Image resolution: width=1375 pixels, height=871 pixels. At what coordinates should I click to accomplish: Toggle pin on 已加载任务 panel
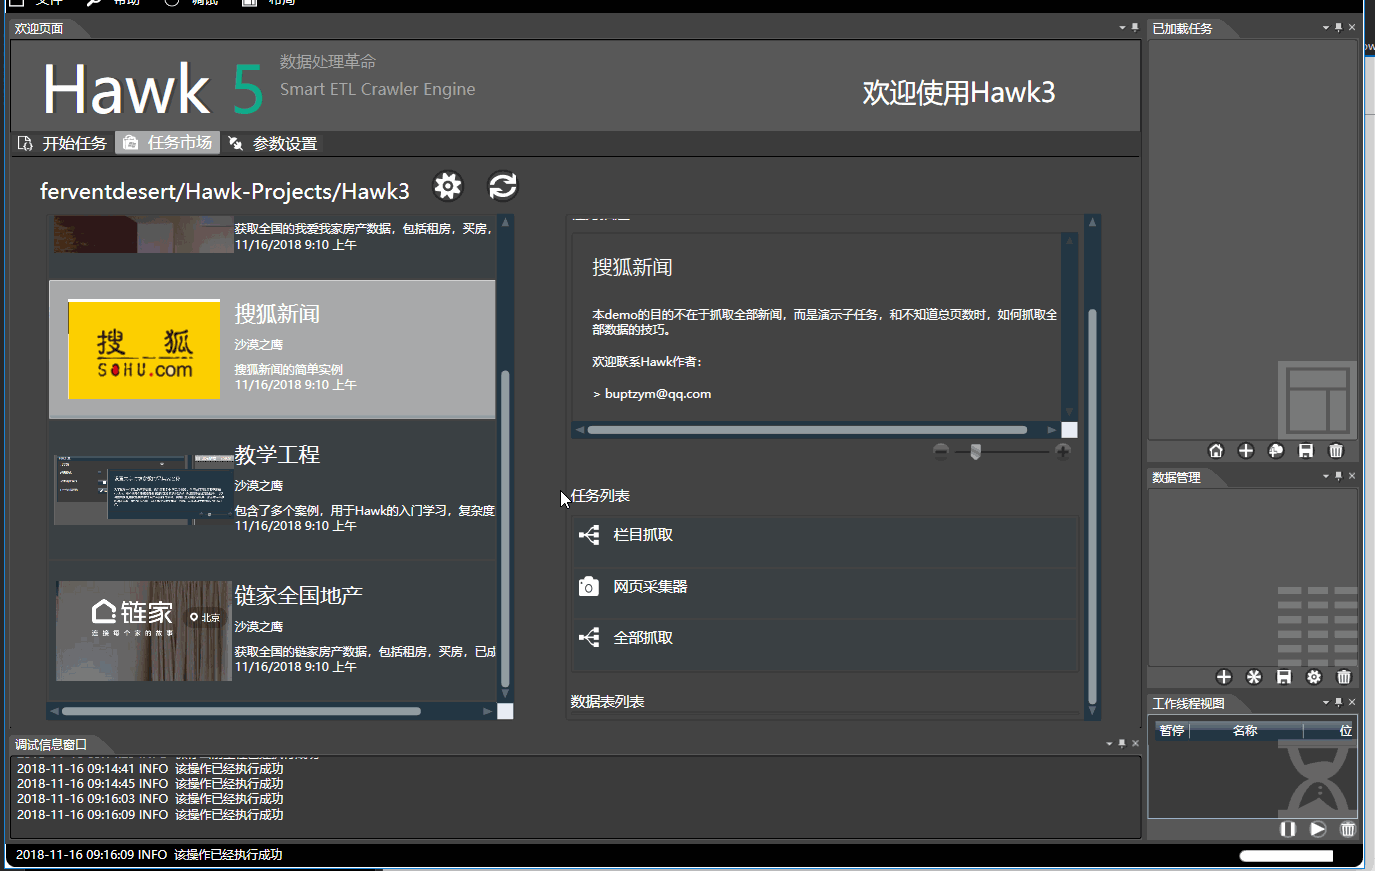1339,28
